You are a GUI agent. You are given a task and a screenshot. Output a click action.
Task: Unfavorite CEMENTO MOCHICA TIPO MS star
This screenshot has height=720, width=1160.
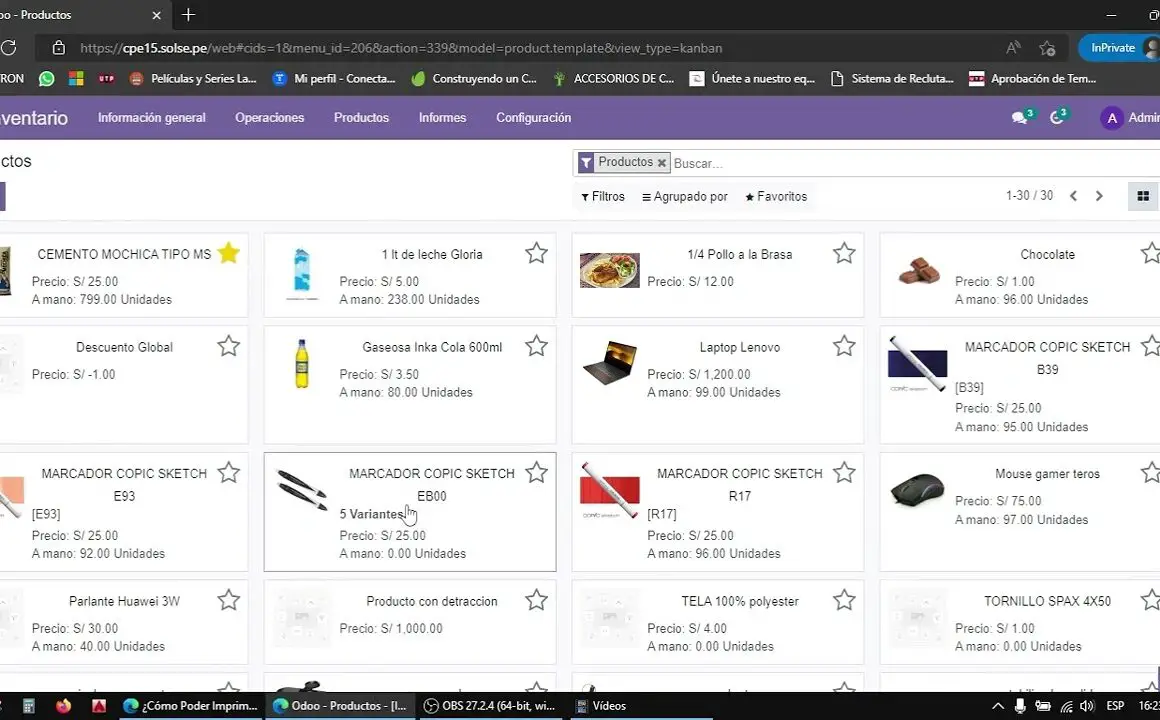click(x=229, y=253)
